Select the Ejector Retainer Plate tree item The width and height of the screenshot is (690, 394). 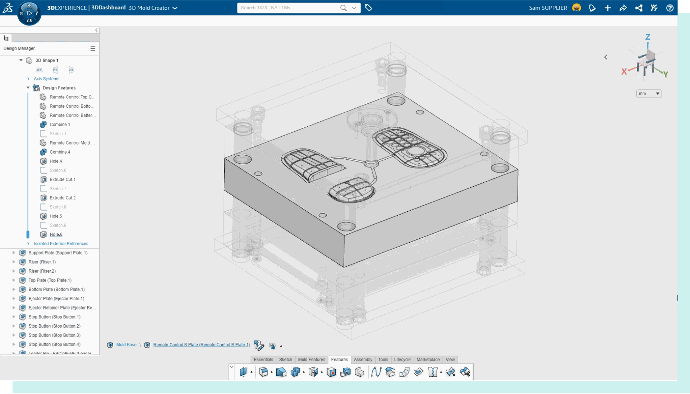pos(61,308)
